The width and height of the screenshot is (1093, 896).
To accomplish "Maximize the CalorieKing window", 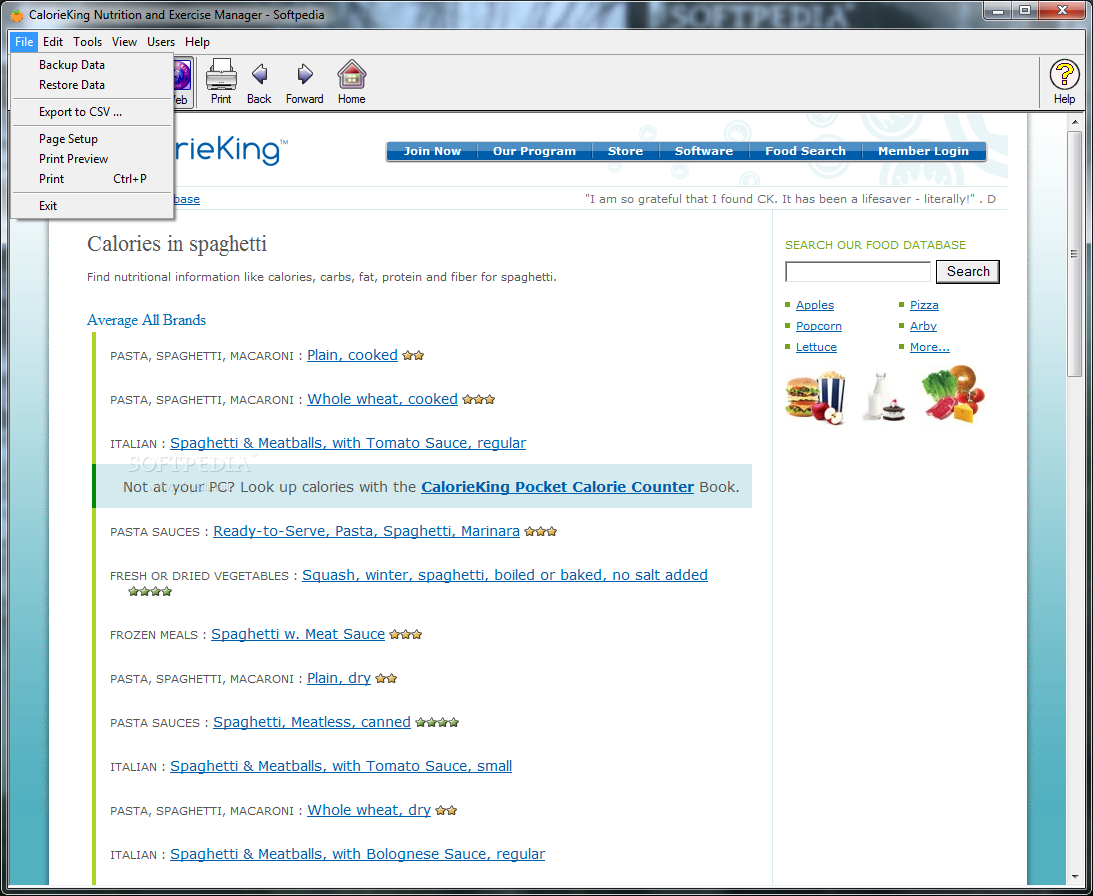I will click(1025, 10).
